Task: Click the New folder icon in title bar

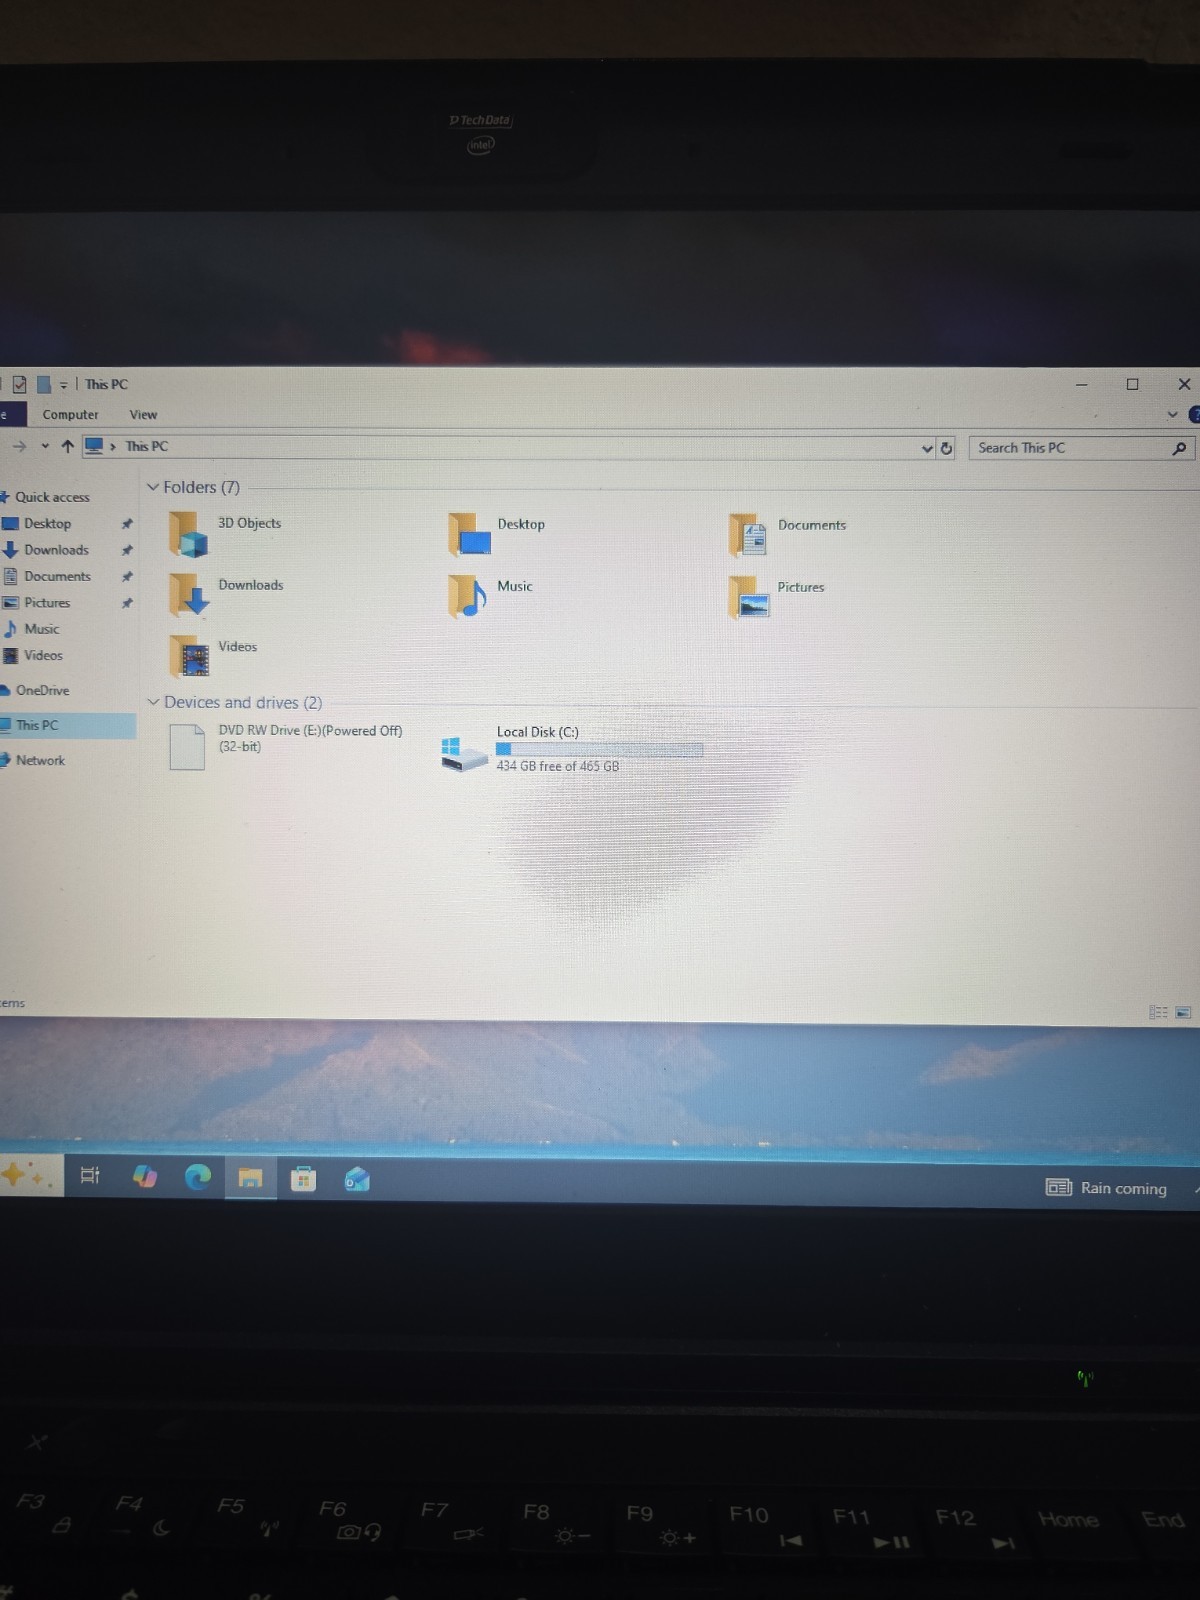Action: pos(43,384)
